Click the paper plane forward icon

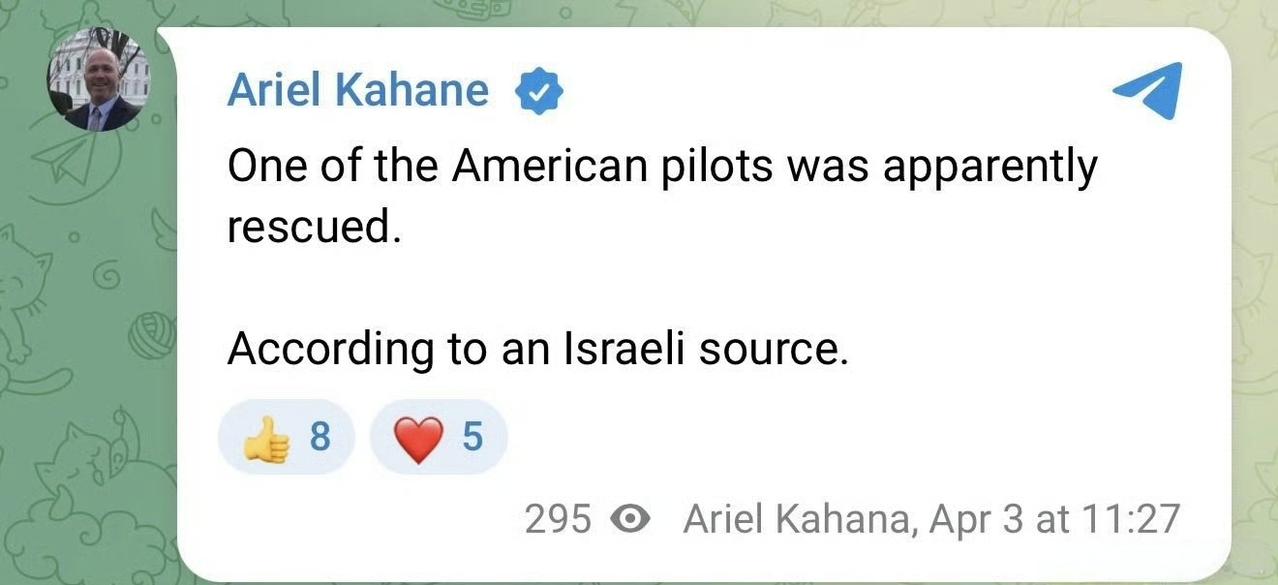[1148, 92]
